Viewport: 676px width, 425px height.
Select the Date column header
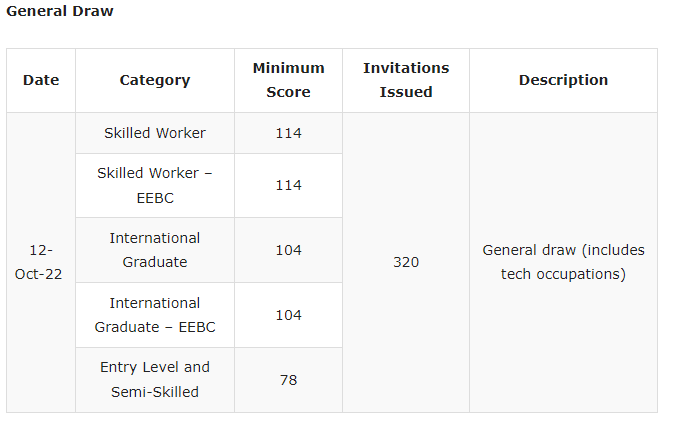41,80
